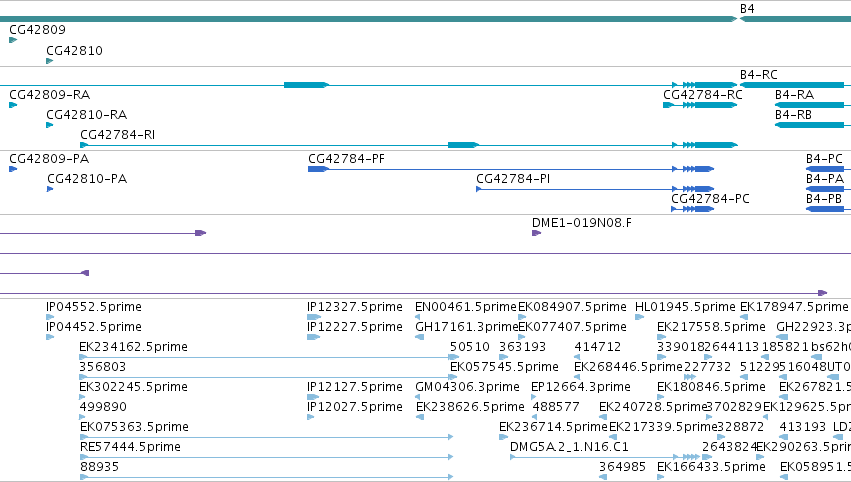Viewport: 851px width, 482px height.
Task: Select transcript CG42784-RI
Action: click(x=117, y=135)
